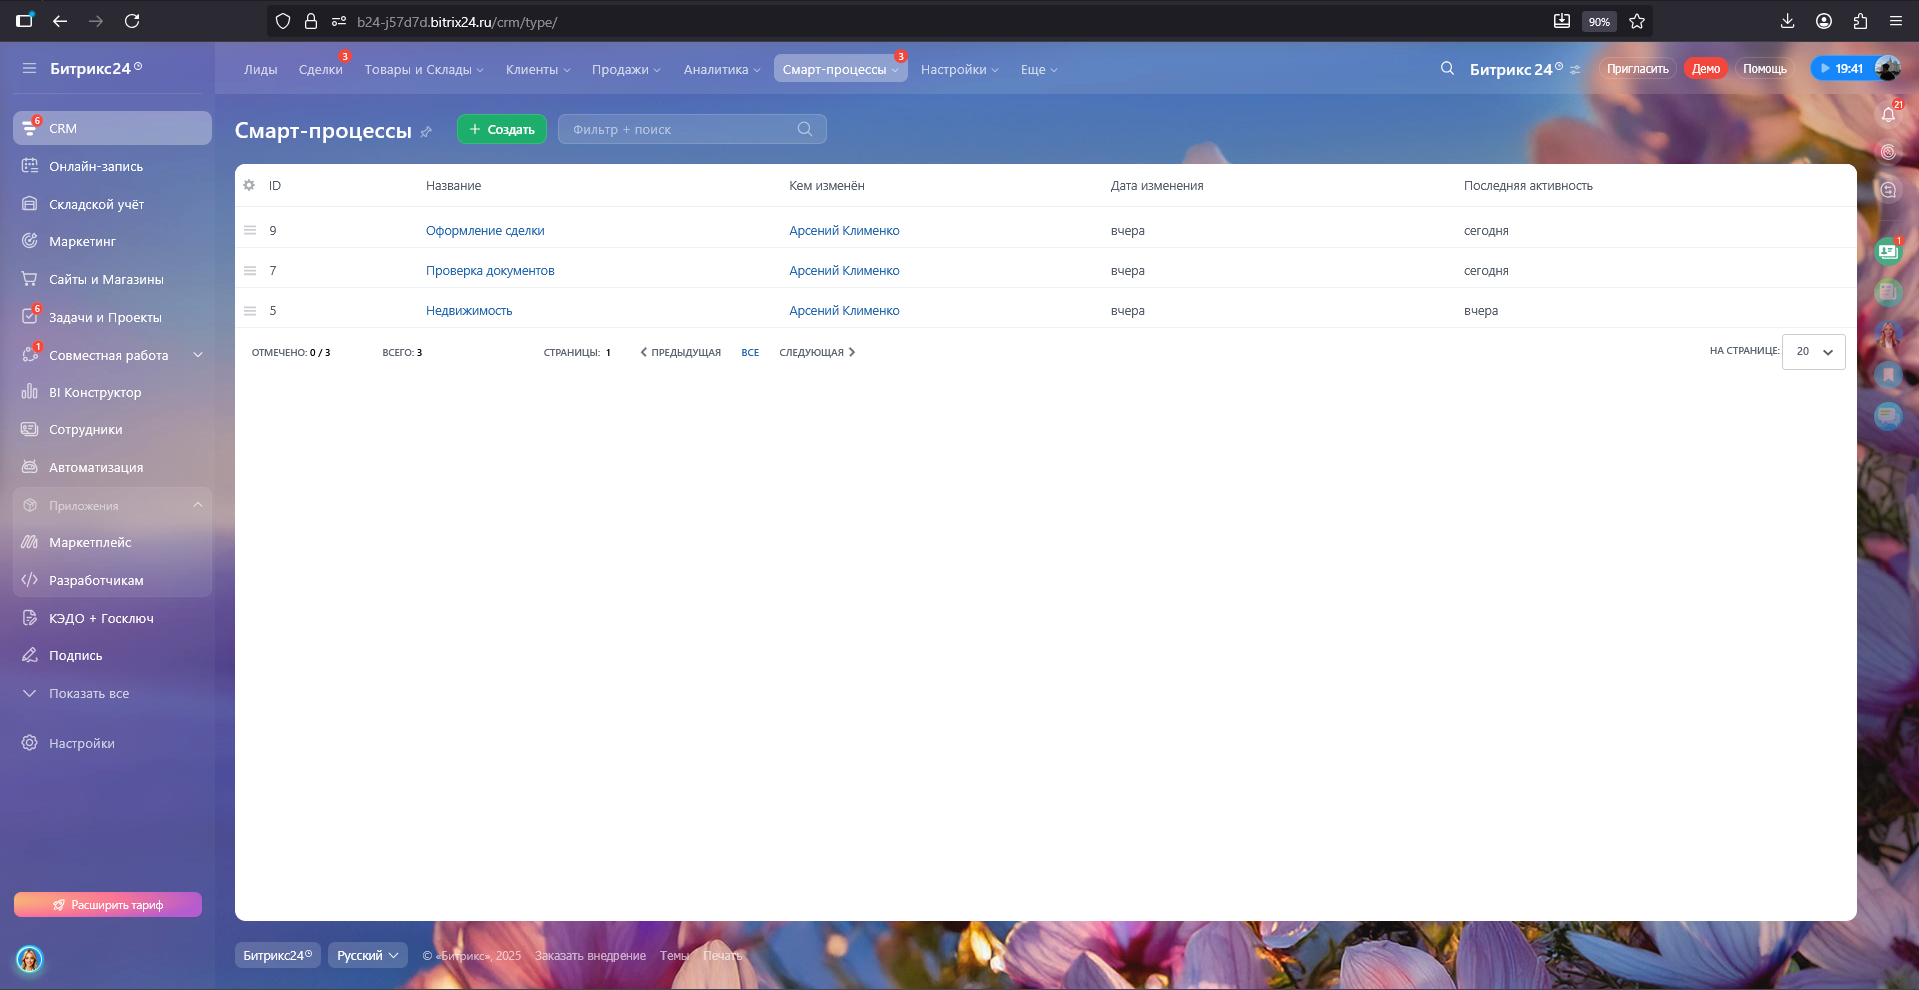Open Смарт-процессы tab menu
The height and width of the screenshot is (990, 1919).
pyautogui.click(x=840, y=69)
